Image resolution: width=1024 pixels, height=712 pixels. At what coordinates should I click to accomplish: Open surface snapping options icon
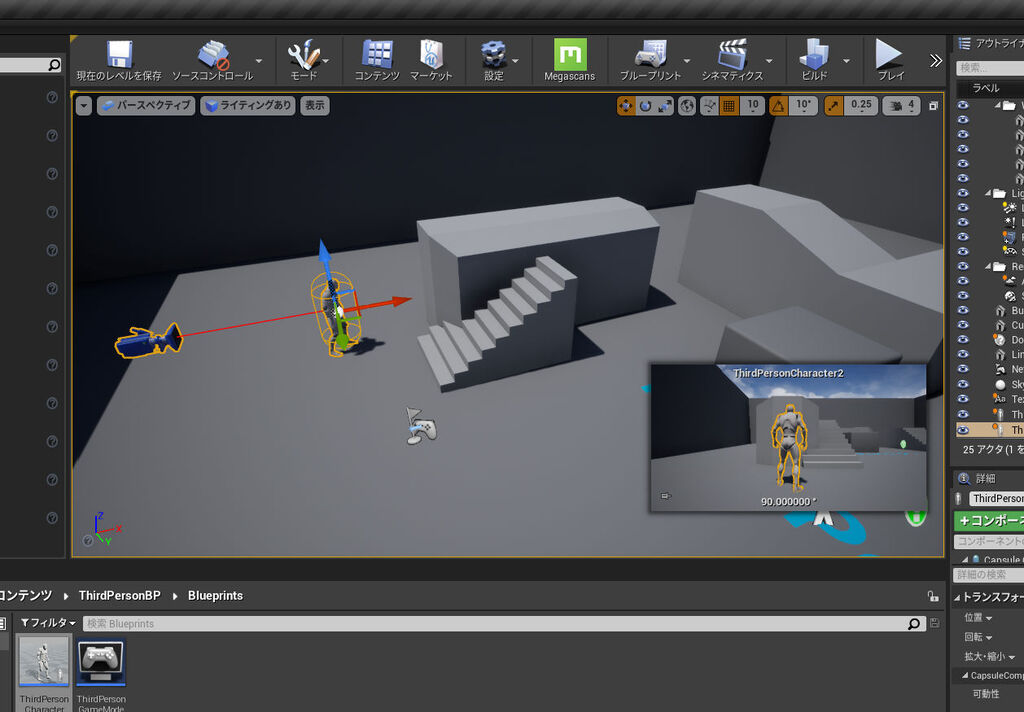coord(709,106)
